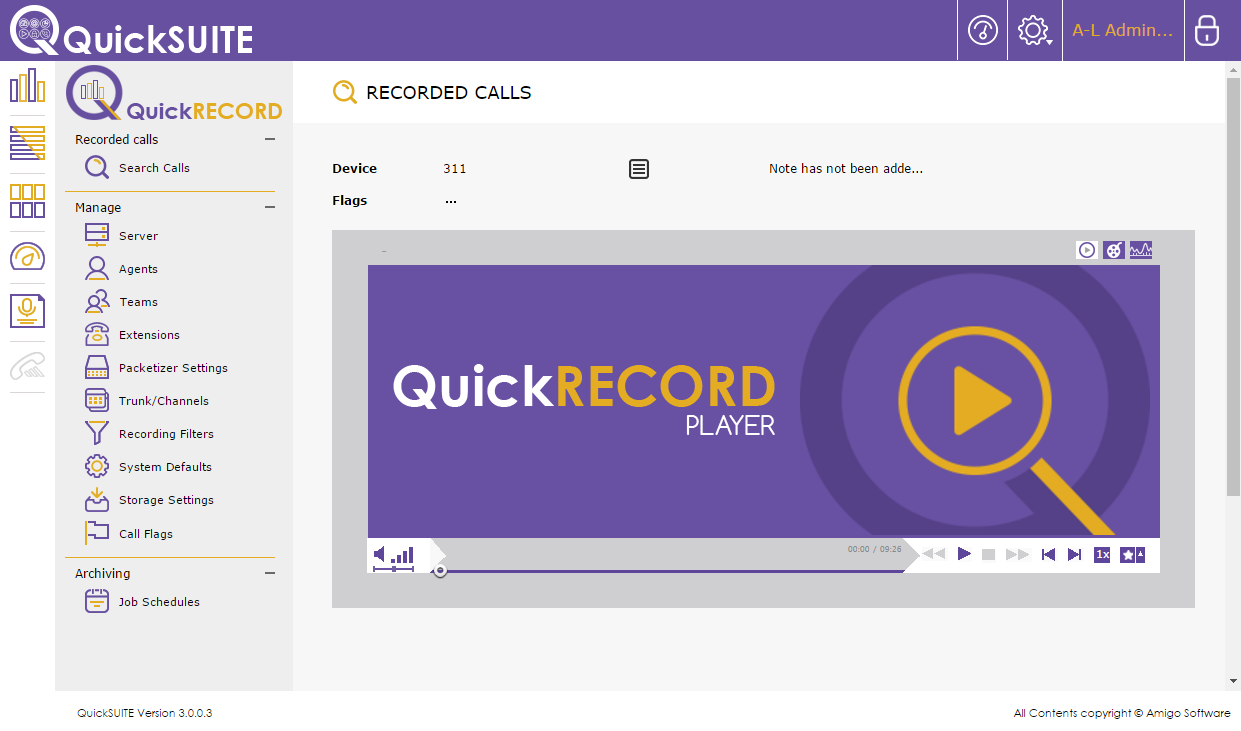The image size is (1241, 731).
Task: Click the QuickSUITE Version 3.0.0.3 footer text
Action: coord(145,713)
